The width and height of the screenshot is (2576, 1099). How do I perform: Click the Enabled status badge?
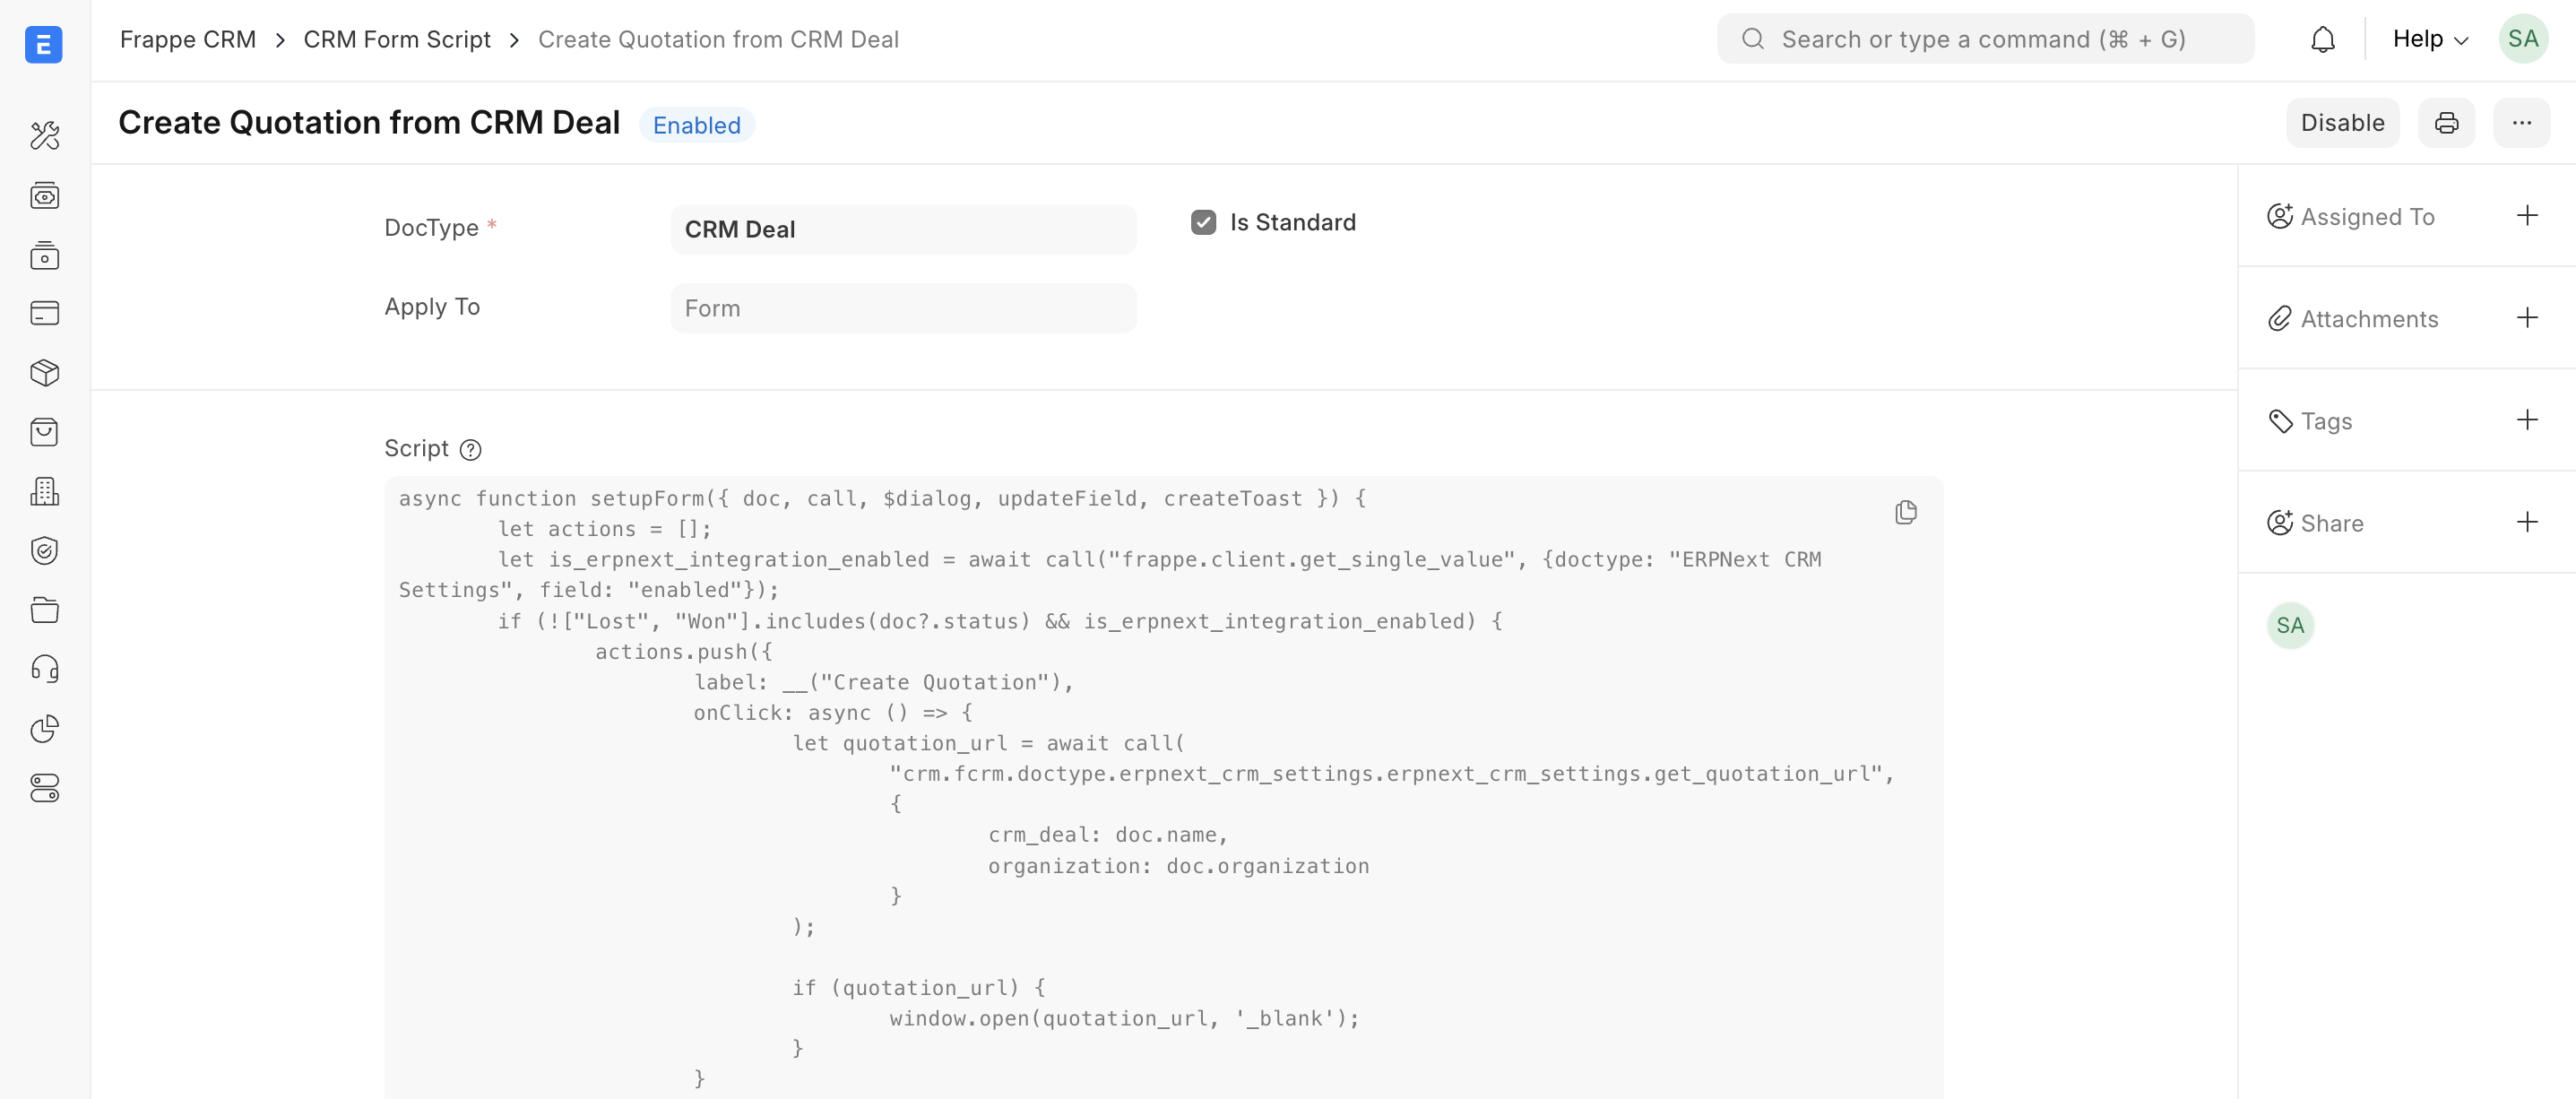click(697, 125)
